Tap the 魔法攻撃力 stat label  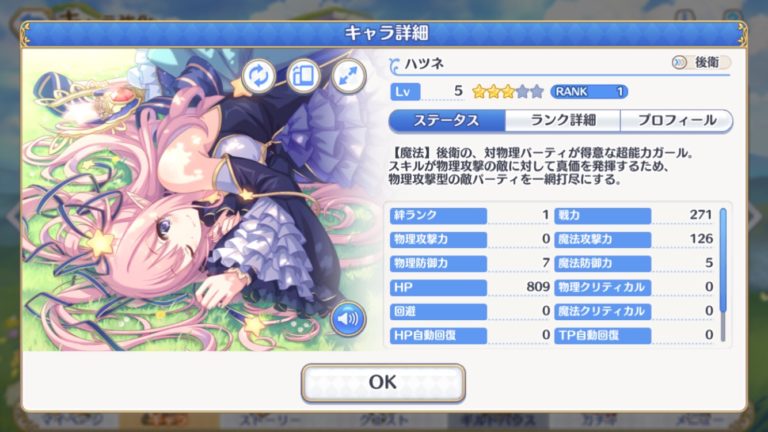602,240
